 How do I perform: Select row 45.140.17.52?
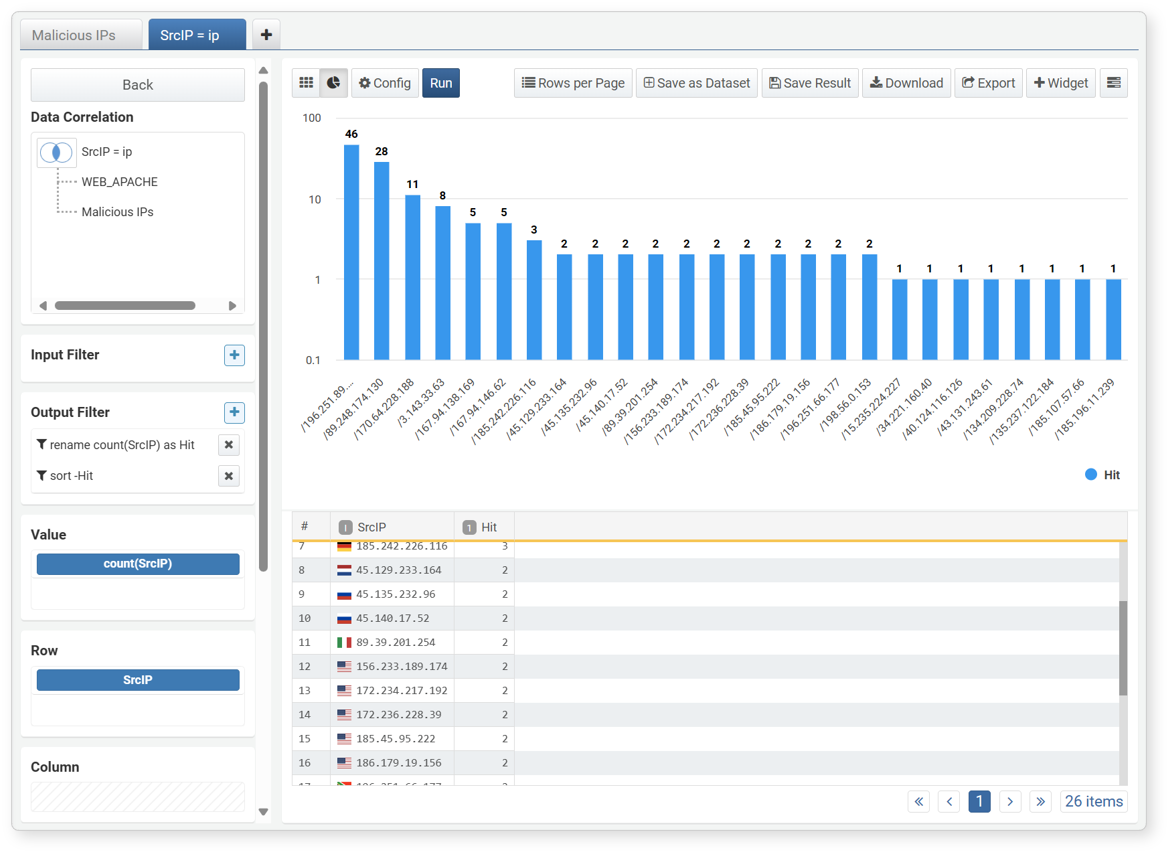pyautogui.click(x=705, y=618)
